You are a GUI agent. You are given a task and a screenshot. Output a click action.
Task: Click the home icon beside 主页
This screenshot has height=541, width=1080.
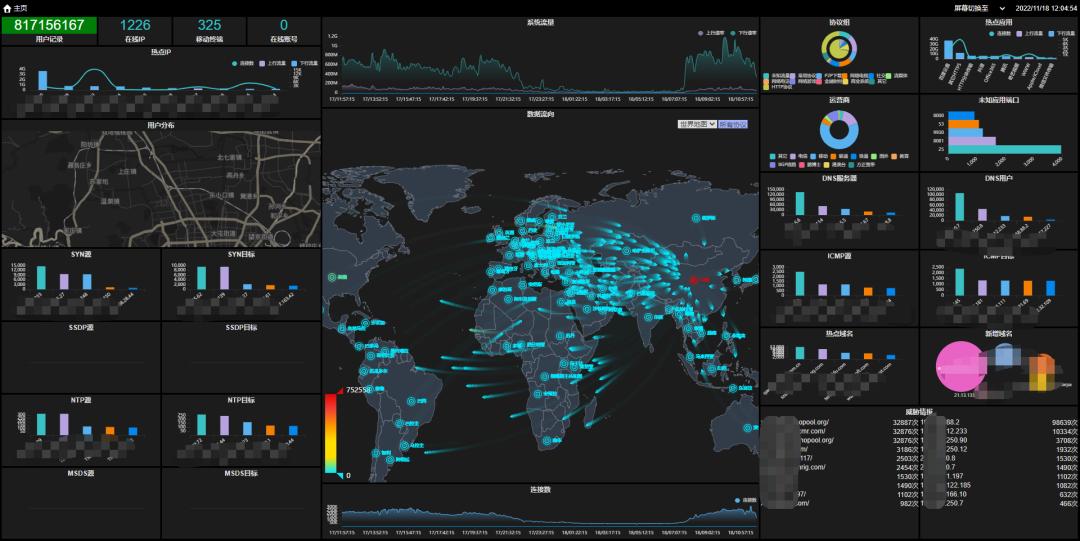[7, 8]
